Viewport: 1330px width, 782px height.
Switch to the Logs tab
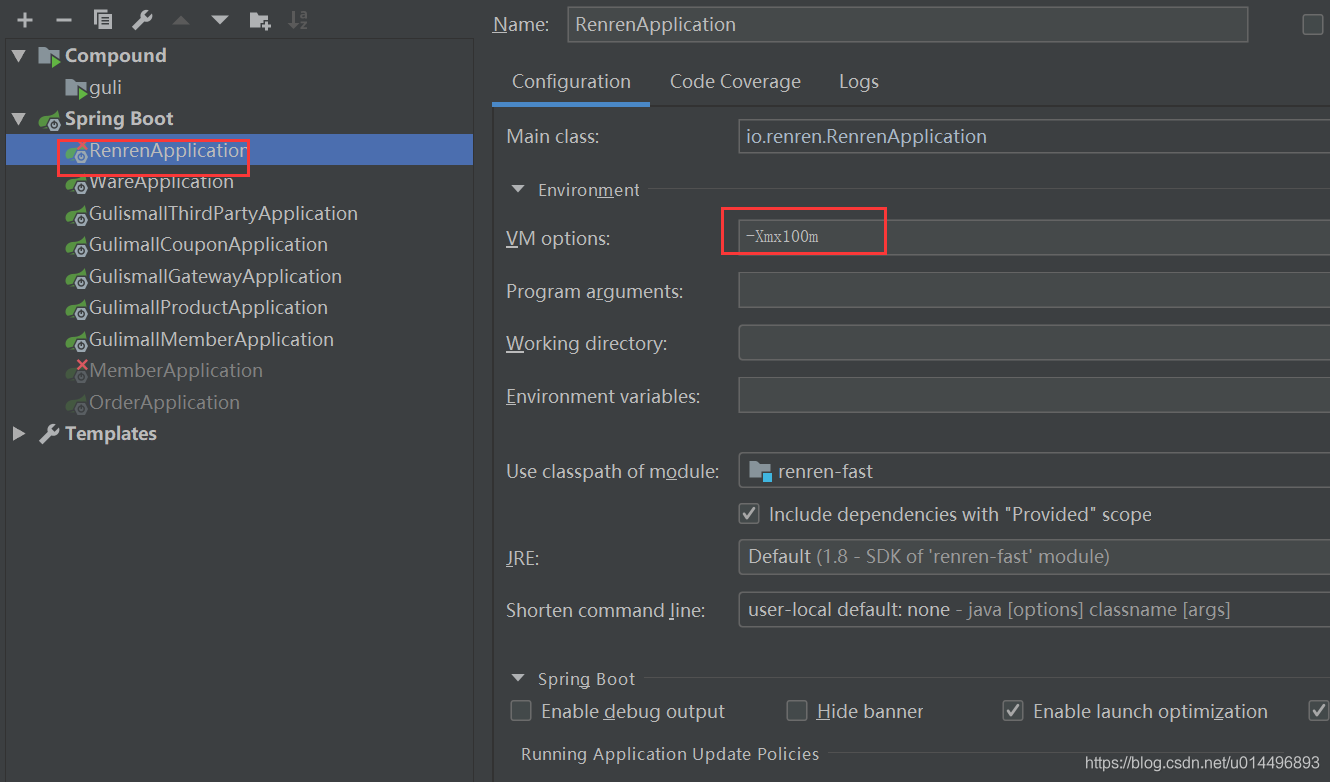[859, 82]
